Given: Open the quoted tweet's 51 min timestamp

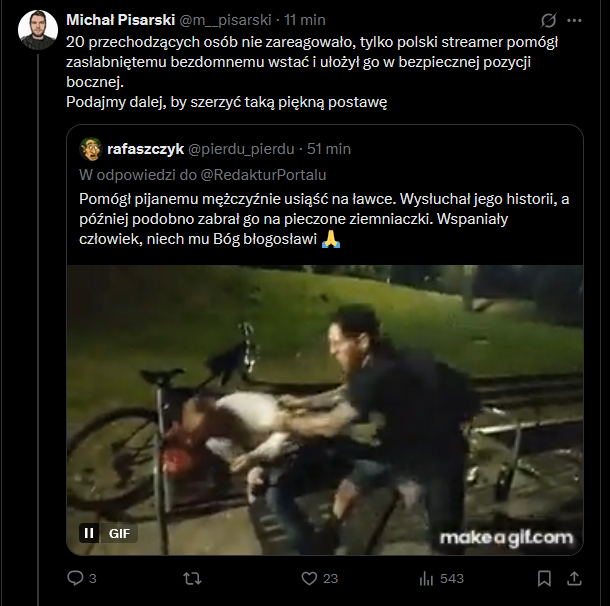Looking at the screenshot, I should [329, 148].
